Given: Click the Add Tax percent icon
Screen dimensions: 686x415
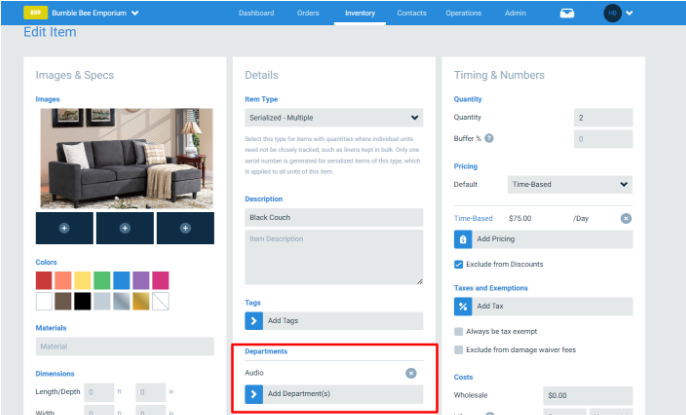Looking at the screenshot, I should pyautogui.click(x=463, y=307).
